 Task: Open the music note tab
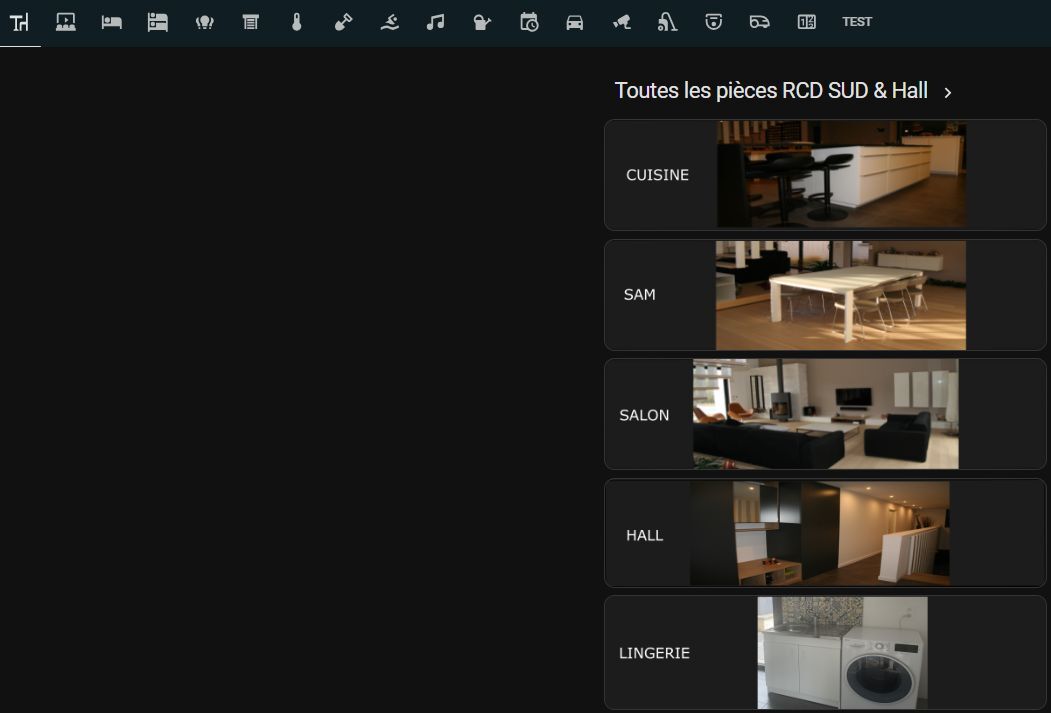(436, 22)
